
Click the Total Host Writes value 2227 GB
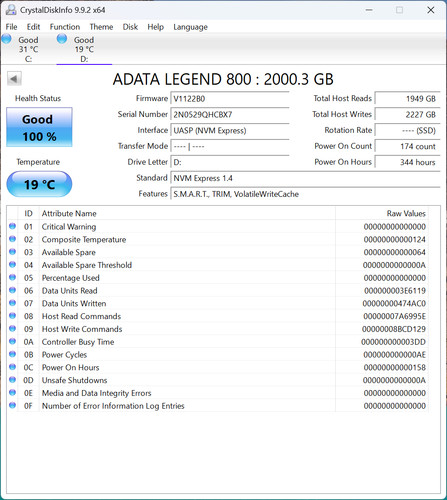(x=407, y=115)
